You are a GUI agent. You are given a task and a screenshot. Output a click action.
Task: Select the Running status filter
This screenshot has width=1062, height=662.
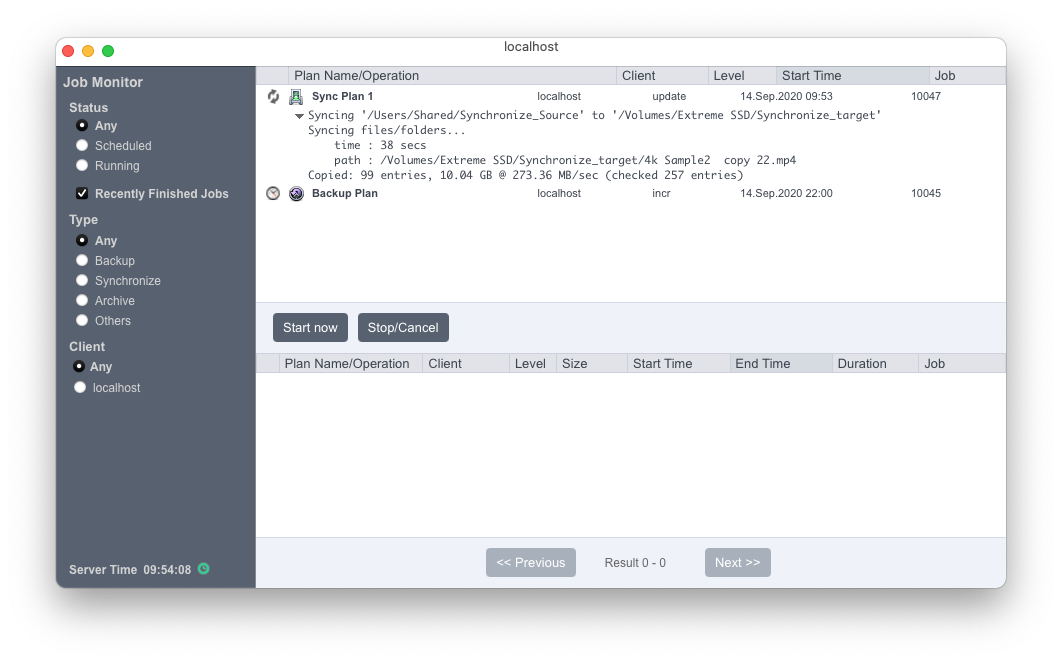pos(82,165)
